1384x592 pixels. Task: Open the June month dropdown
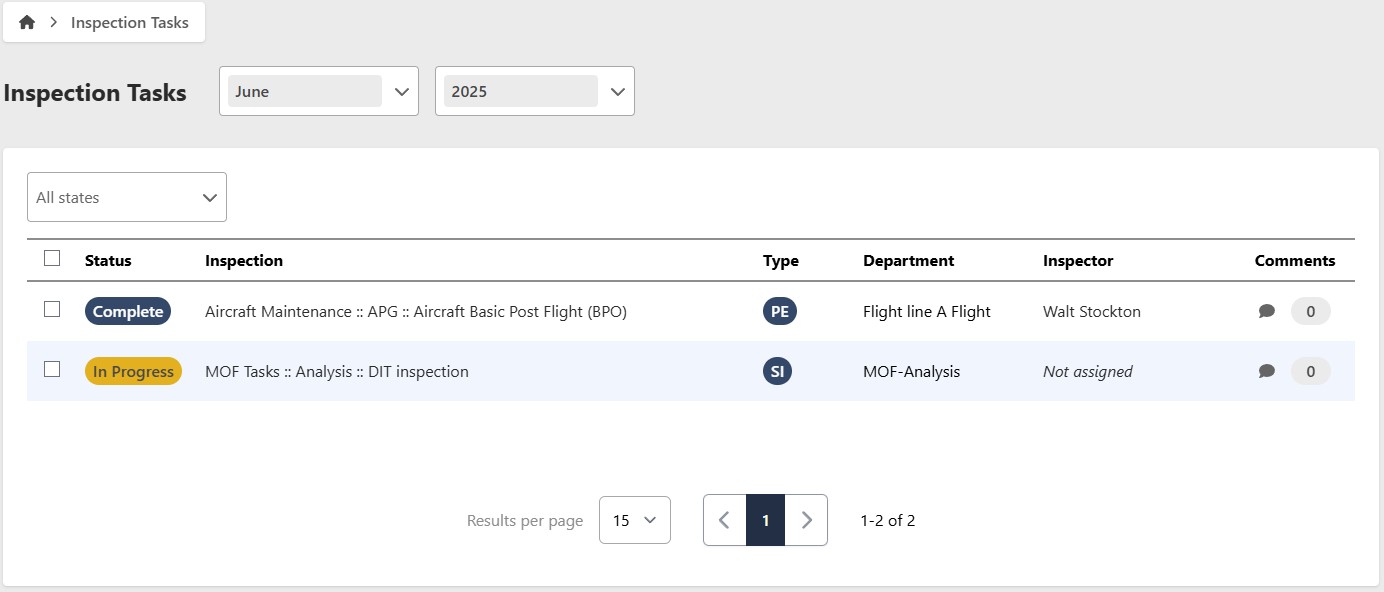[318, 91]
